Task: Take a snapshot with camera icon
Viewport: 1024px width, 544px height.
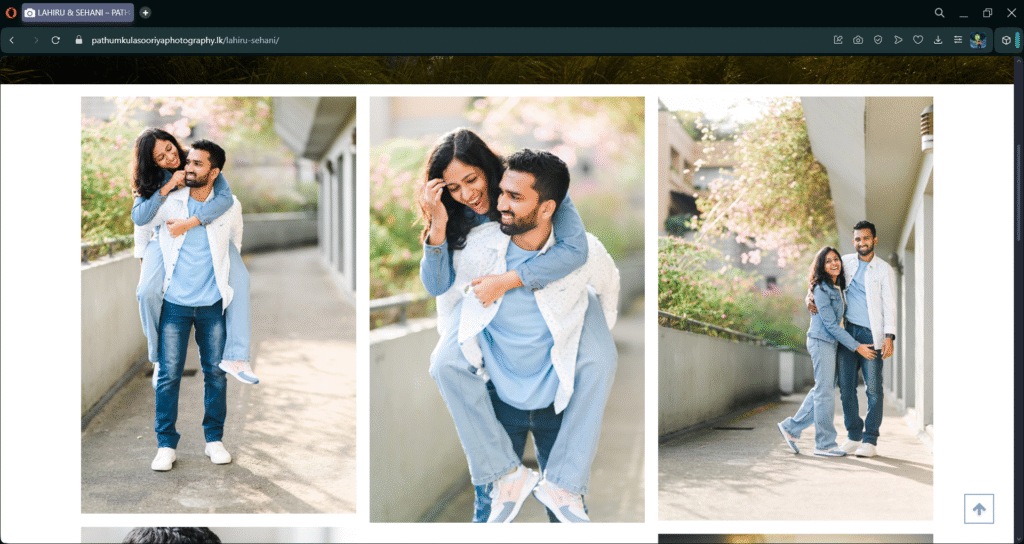Action: point(857,40)
